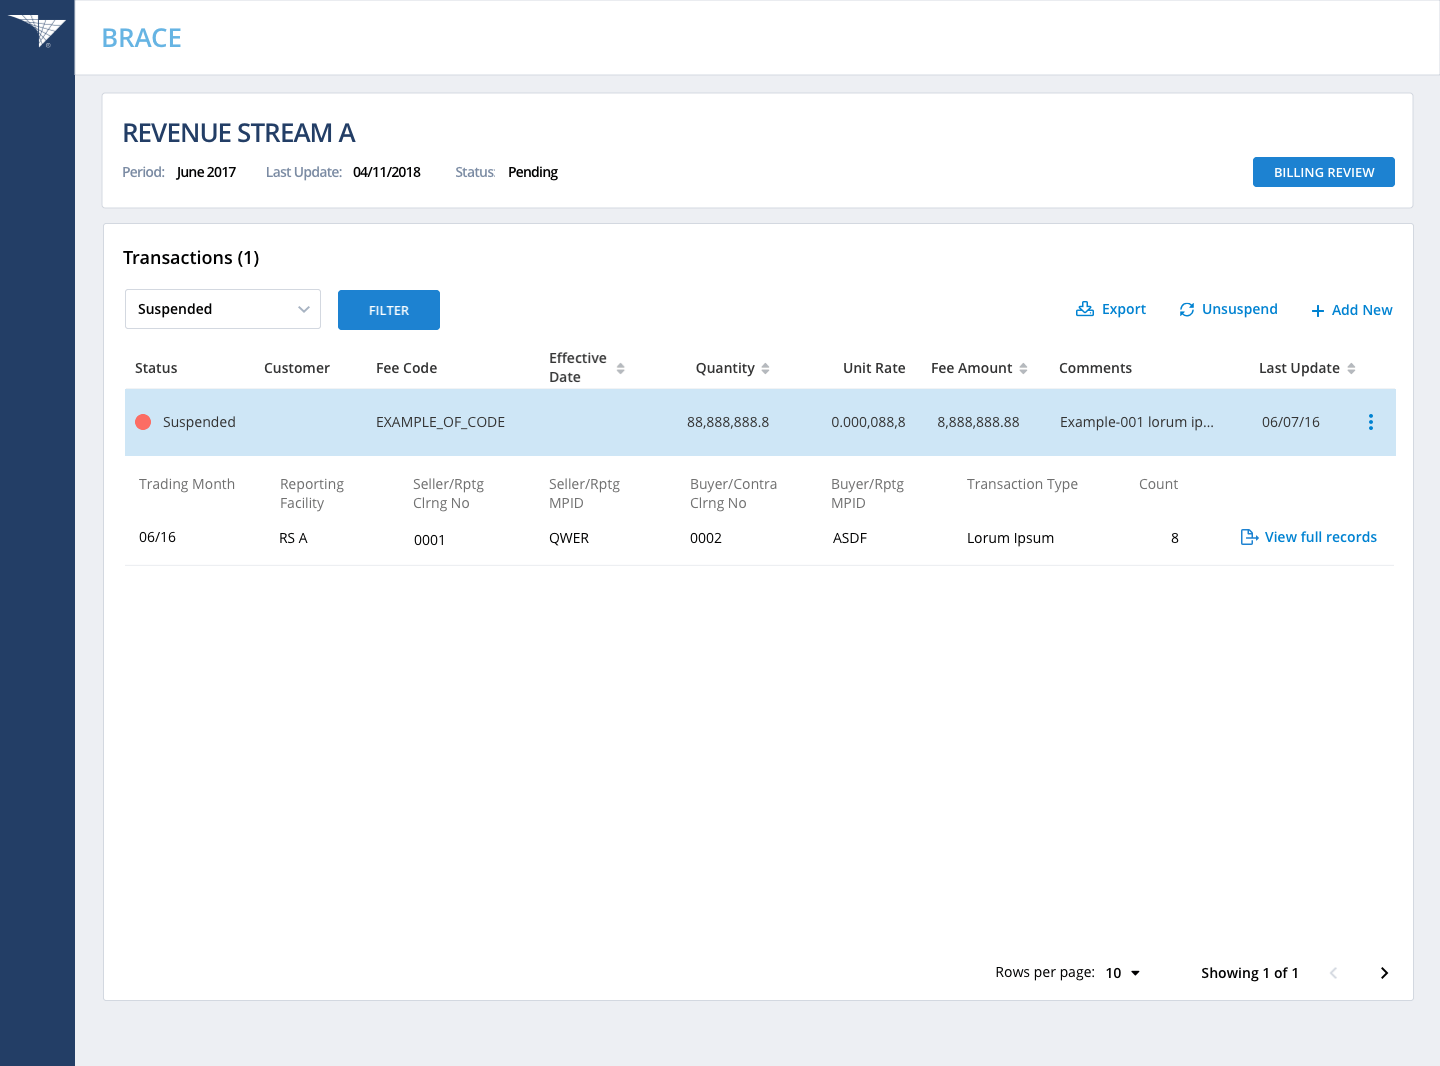The width and height of the screenshot is (1440, 1066).
Task: Click the company logo in the sidebar
Action: (37, 30)
